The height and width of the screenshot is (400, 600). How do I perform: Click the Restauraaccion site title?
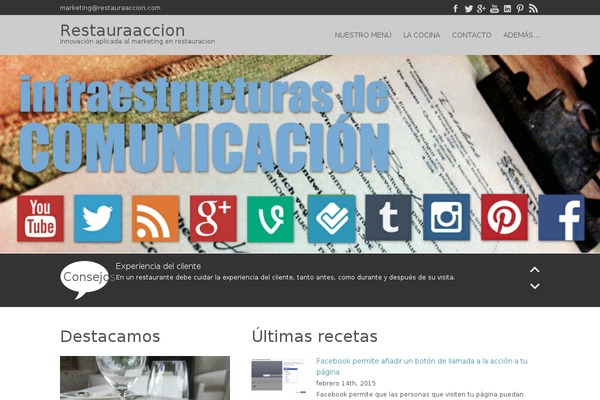point(122,30)
